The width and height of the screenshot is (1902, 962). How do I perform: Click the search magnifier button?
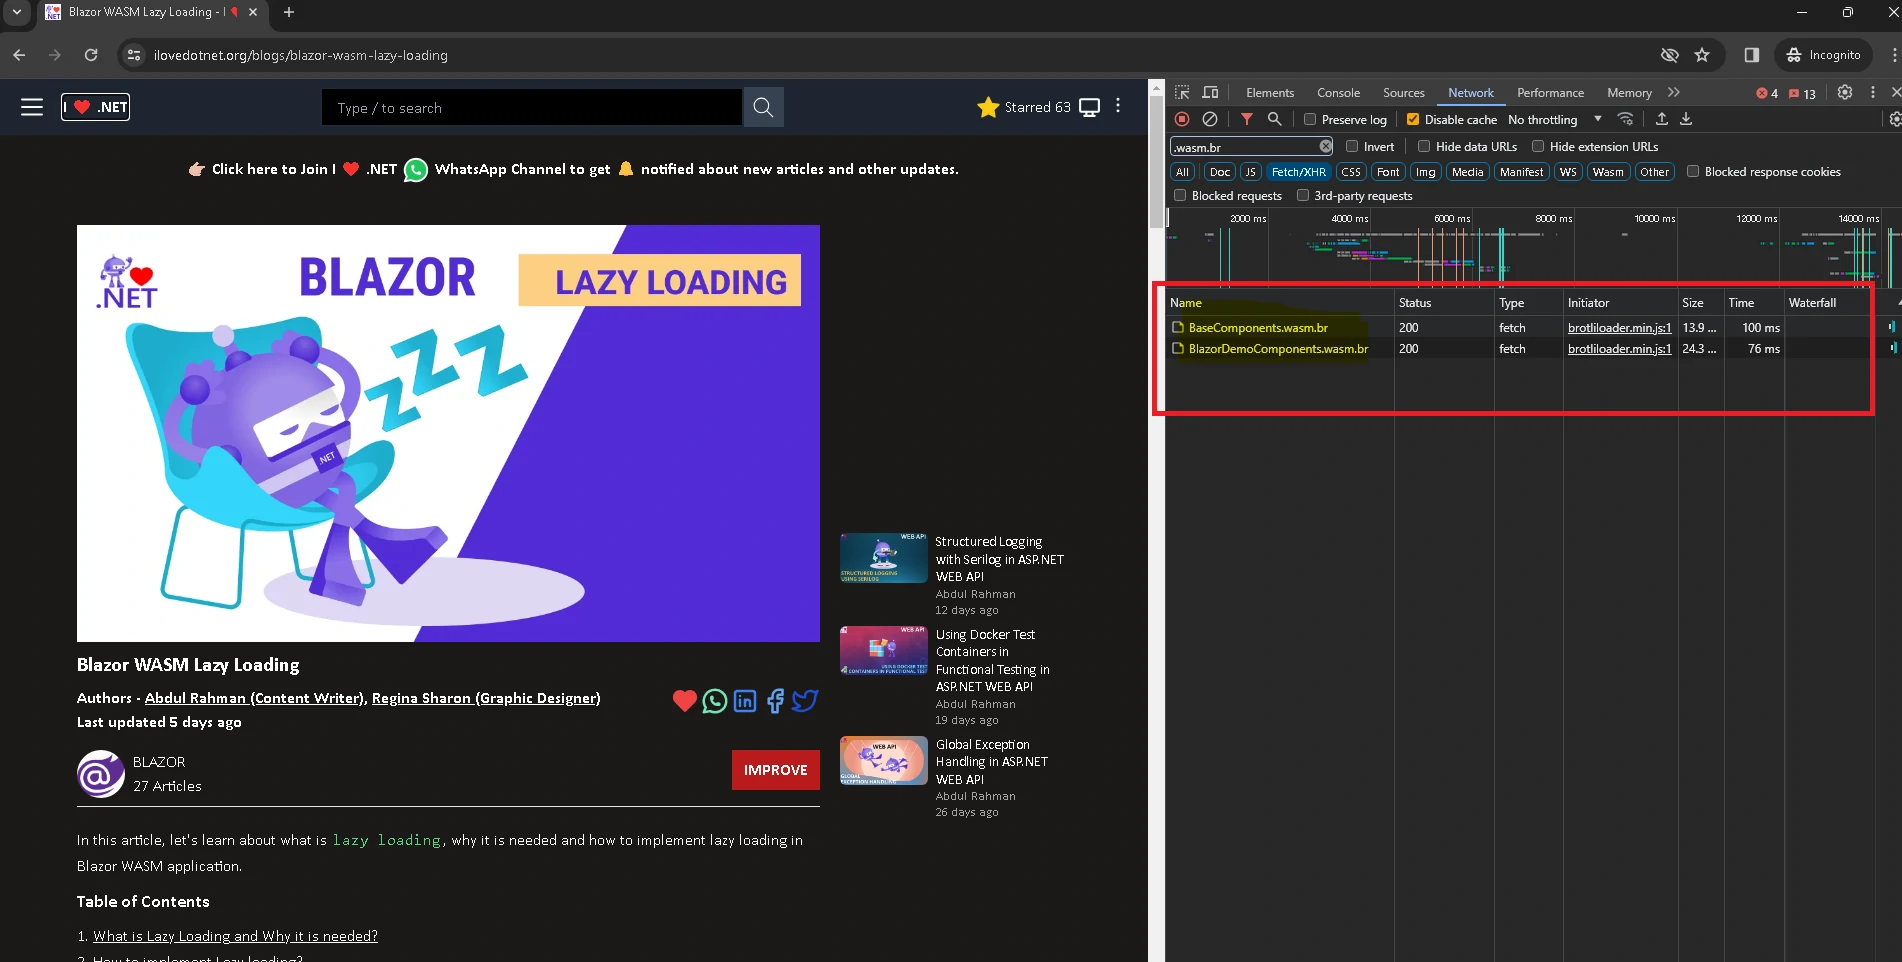tap(763, 107)
